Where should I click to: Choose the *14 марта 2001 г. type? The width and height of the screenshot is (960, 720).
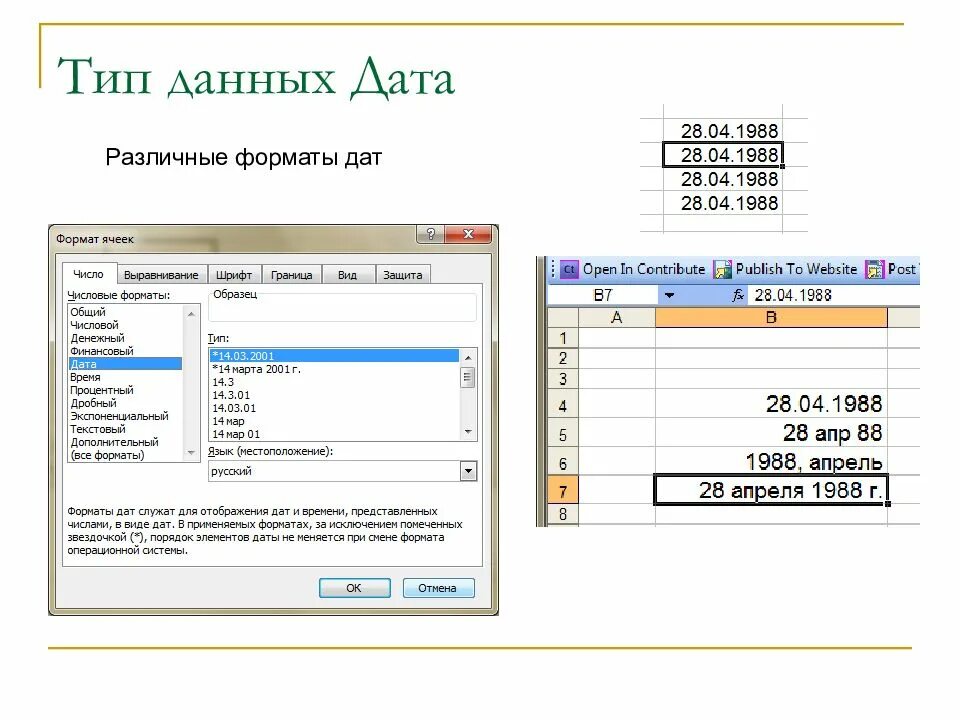pos(334,369)
